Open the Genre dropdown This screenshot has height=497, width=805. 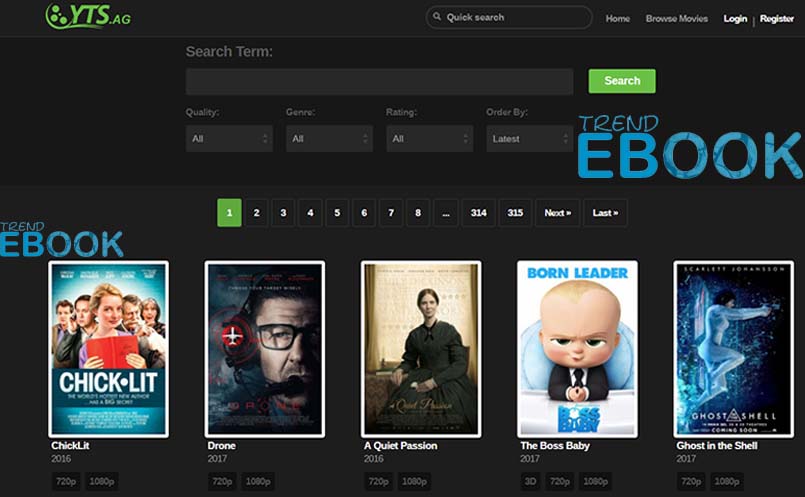329,139
